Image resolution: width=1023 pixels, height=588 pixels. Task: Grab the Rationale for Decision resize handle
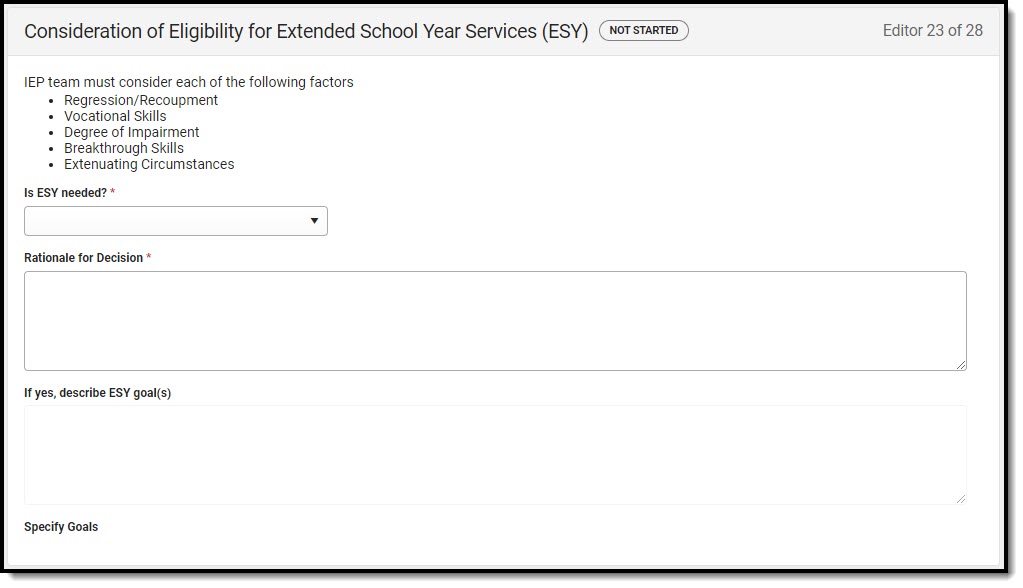click(961, 365)
